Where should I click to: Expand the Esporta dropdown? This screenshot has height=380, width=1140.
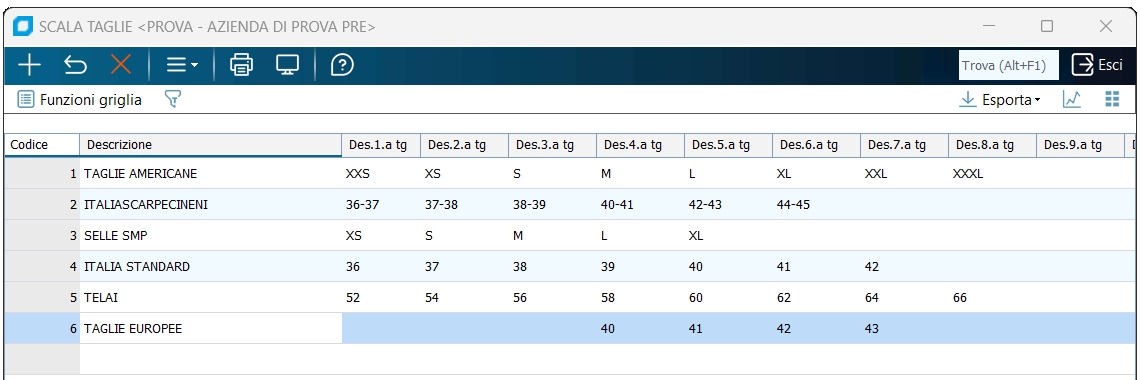pos(1000,100)
